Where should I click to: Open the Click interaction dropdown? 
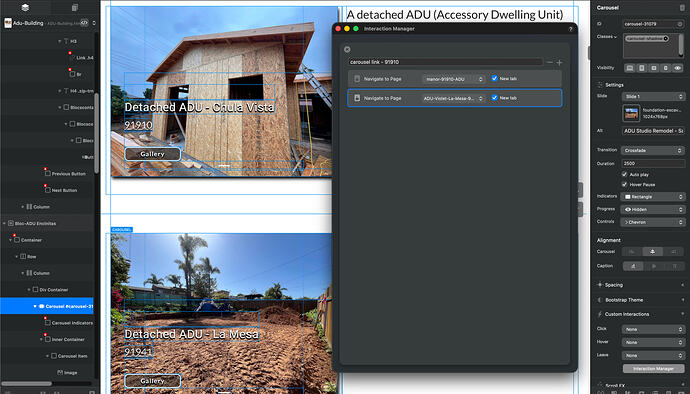[x=653, y=329]
